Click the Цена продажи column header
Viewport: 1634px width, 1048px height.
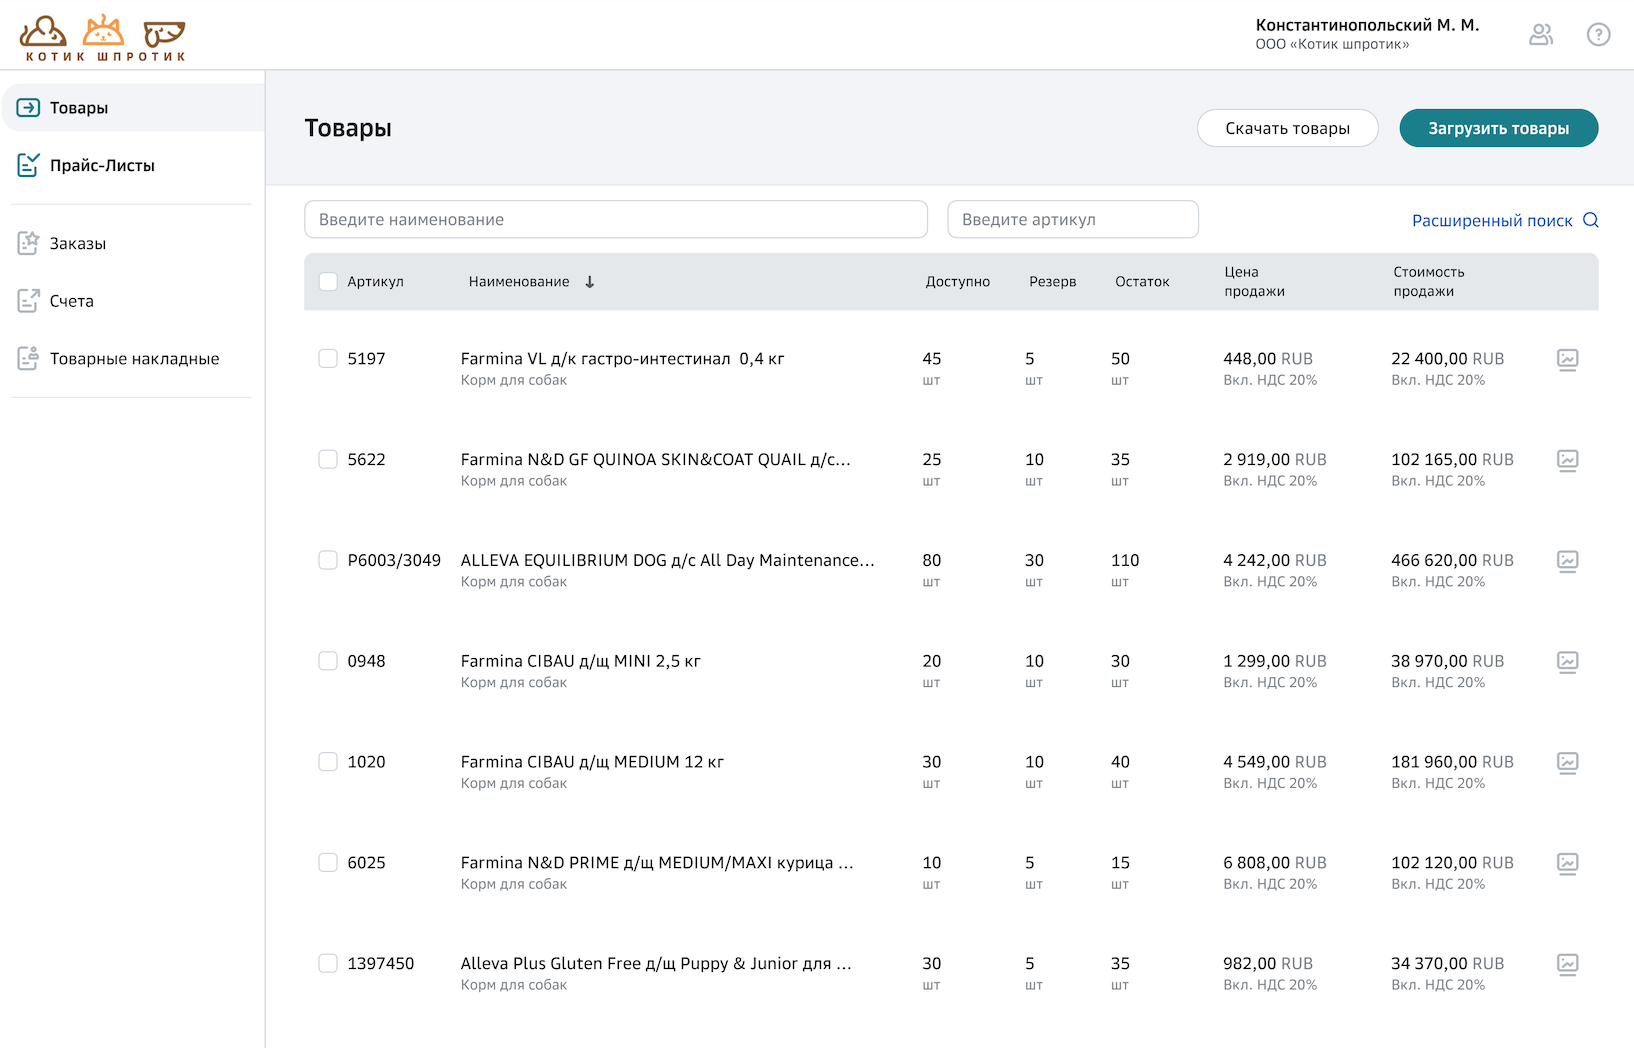click(1254, 282)
